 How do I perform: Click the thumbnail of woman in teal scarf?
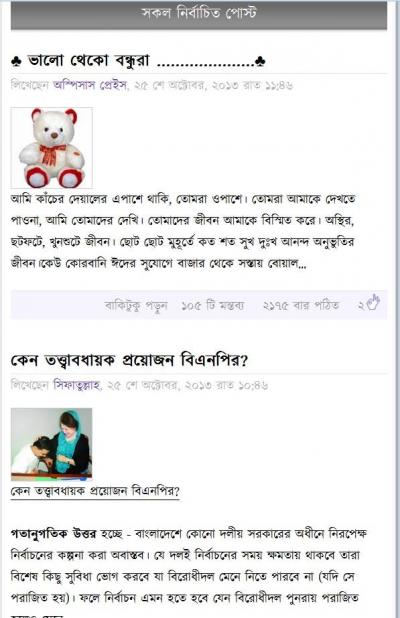pyautogui.click(x=52, y=444)
